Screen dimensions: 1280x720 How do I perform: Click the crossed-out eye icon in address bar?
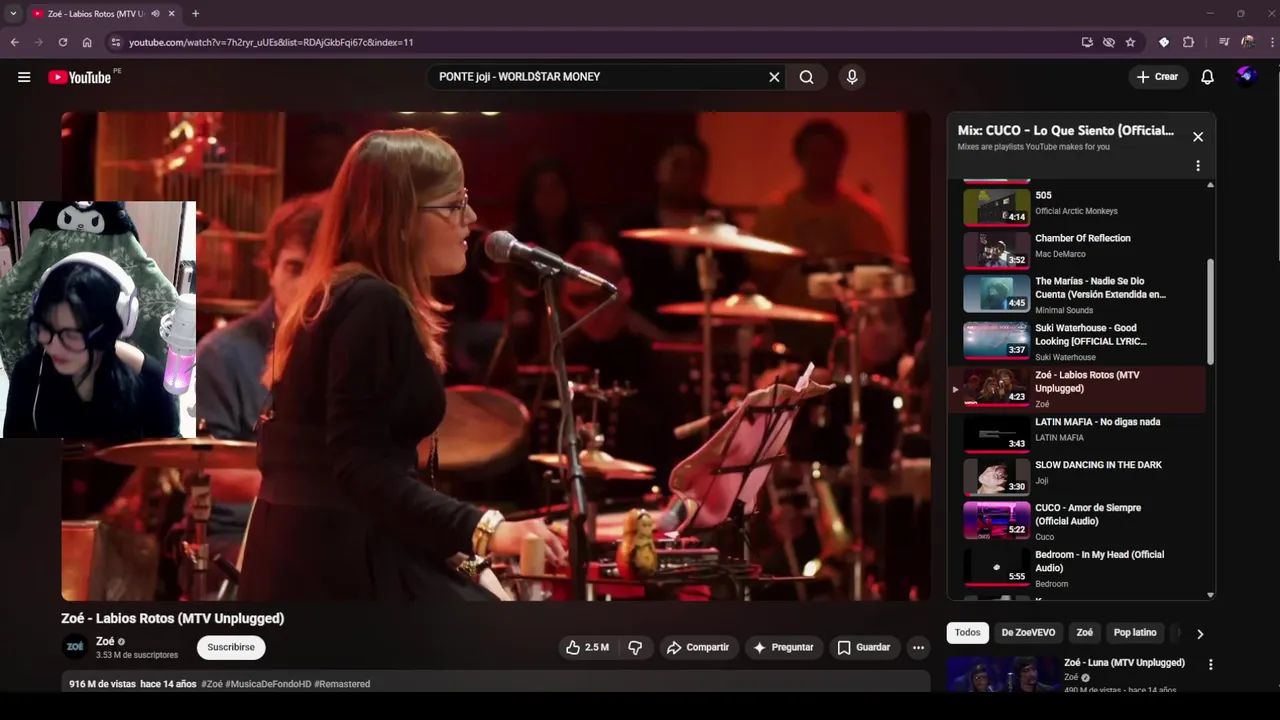tap(1109, 42)
